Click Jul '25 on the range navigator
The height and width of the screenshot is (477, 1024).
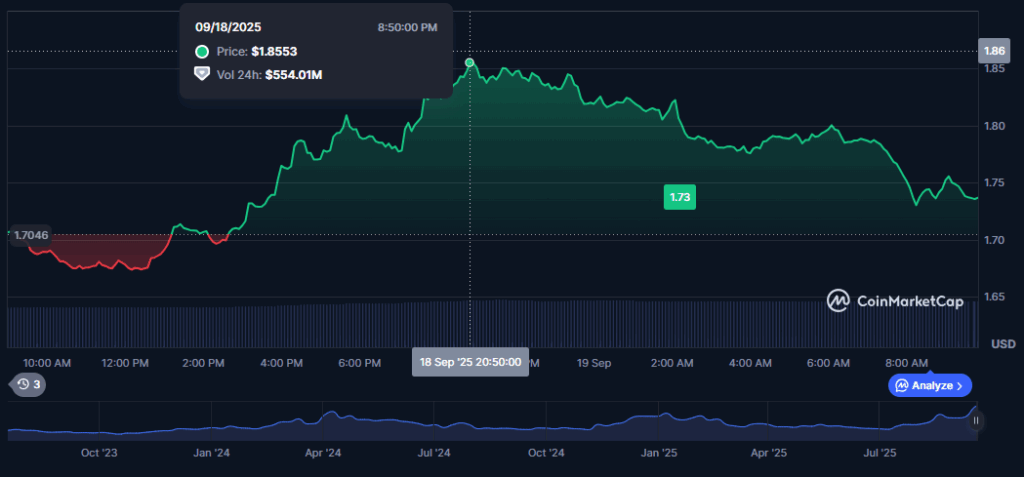[880, 453]
